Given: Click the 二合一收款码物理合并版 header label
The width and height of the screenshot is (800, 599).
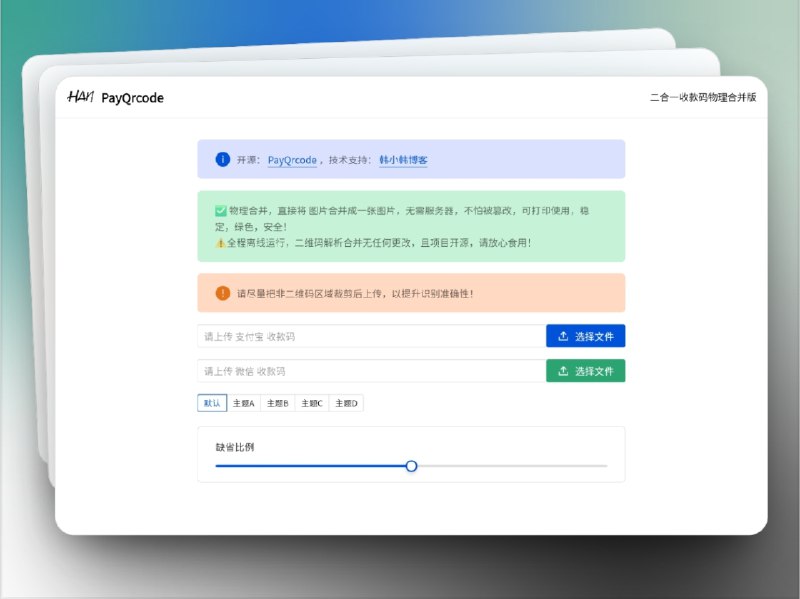Looking at the screenshot, I should [x=702, y=97].
